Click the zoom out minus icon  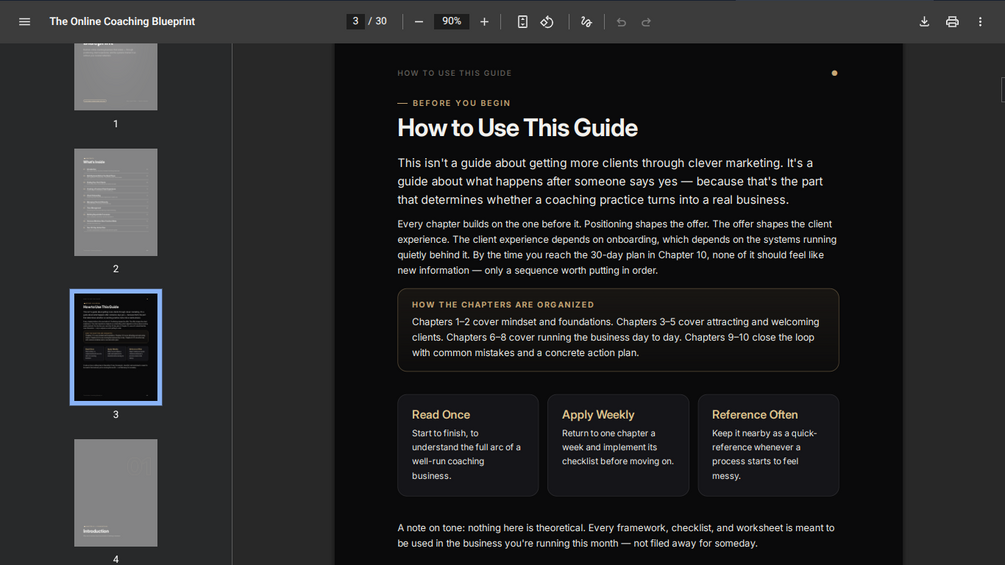pyautogui.click(x=419, y=22)
